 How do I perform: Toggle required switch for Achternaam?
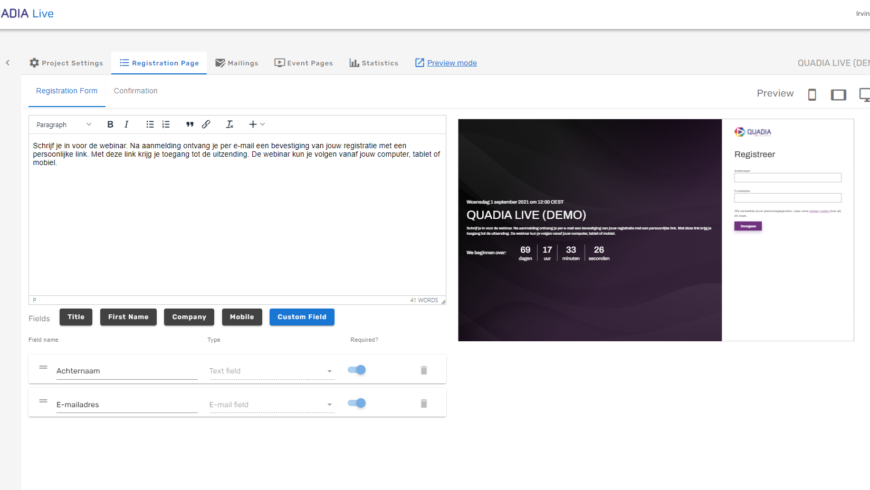pos(357,370)
